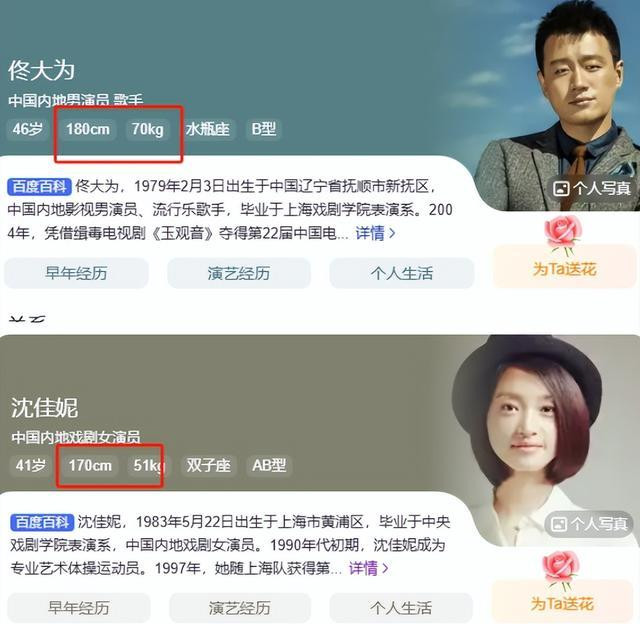Open 早年经历 tab under 佟大为
This screenshot has width=640, height=624.
76,273
